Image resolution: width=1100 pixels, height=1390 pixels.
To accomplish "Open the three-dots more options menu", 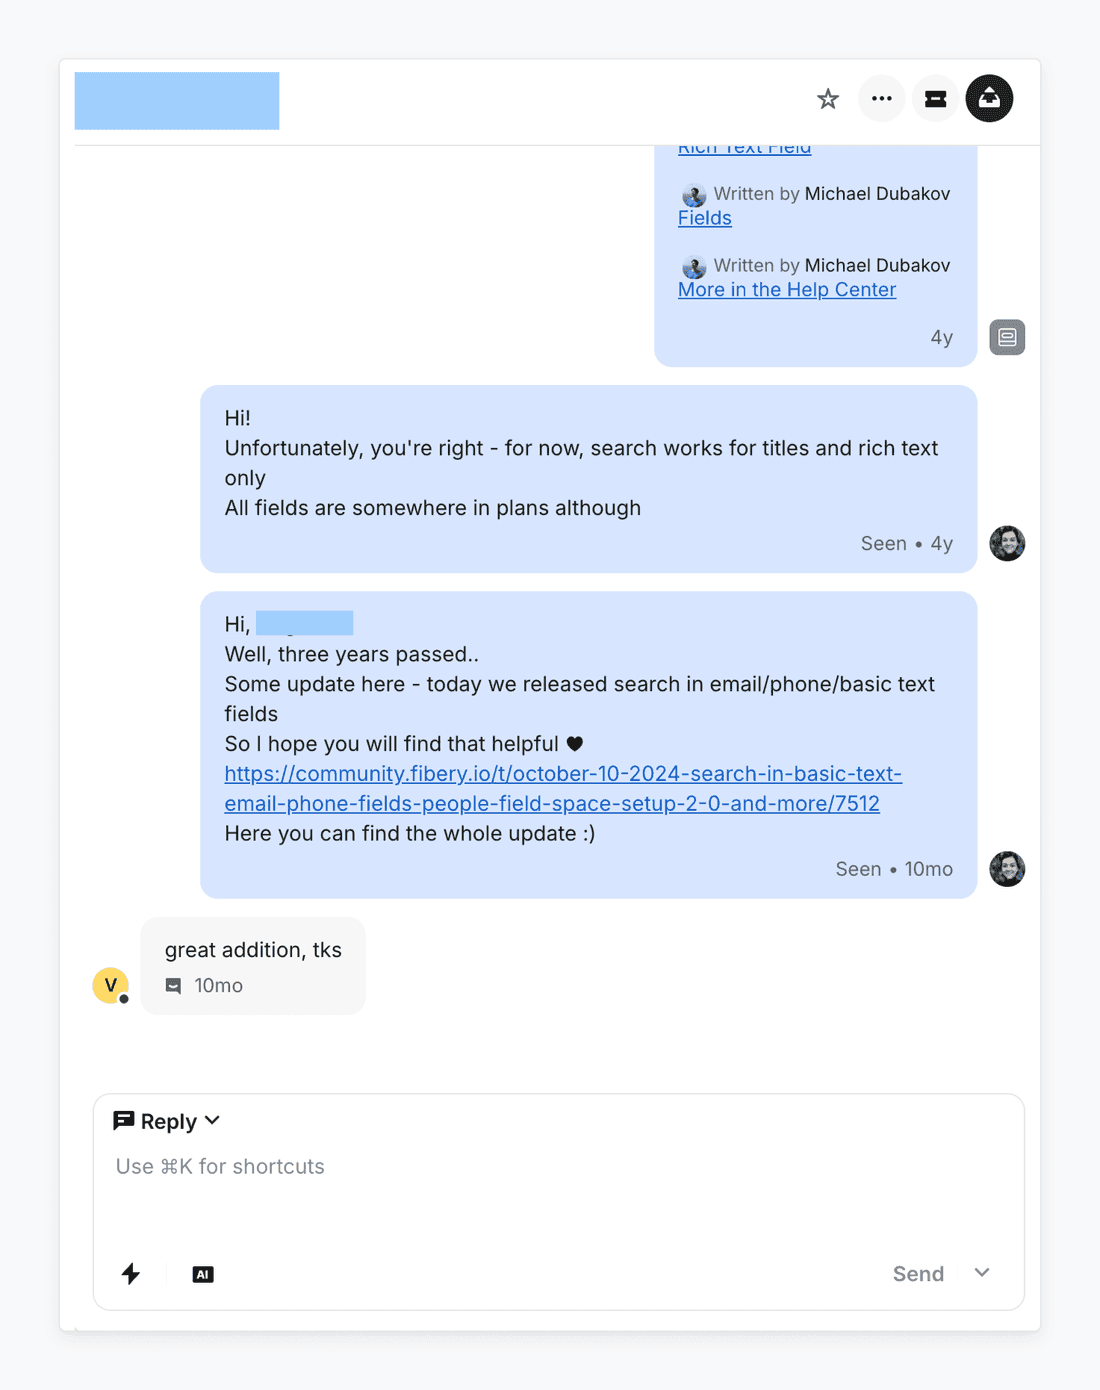I will tap(881, 99).
